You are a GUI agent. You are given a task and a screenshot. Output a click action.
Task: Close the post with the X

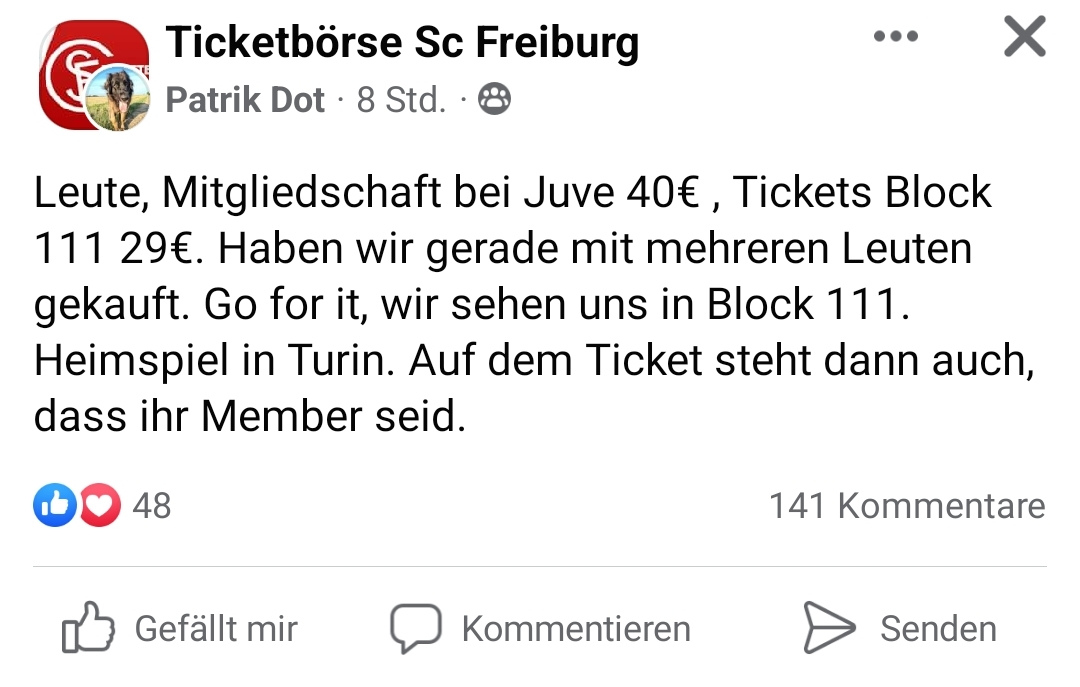coord(1024,38)
